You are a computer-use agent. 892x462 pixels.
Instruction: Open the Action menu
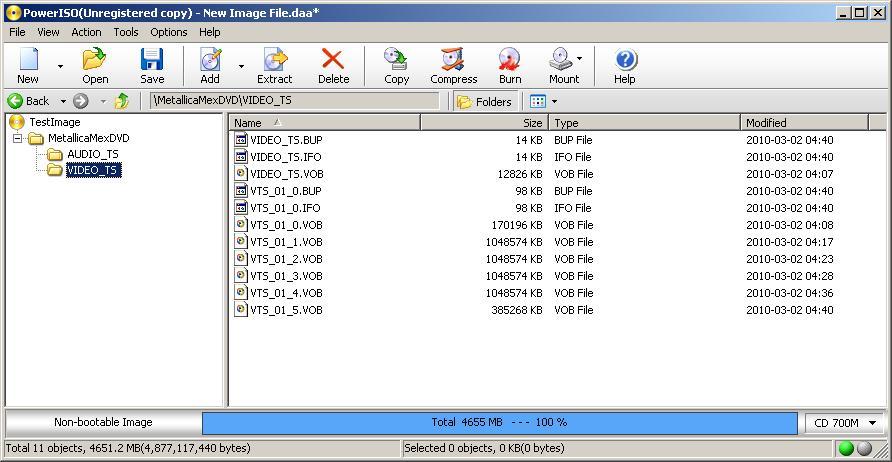click(86, 32)
